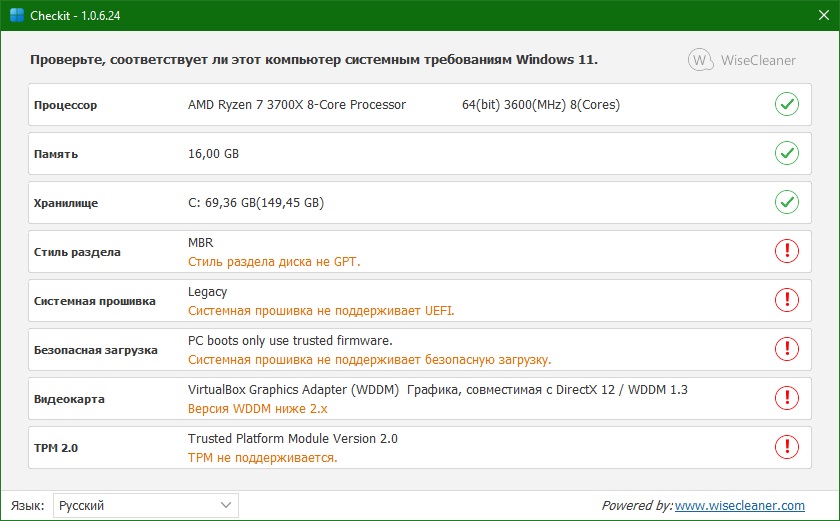Click the 'Powered by:' text
Screen dimensions: 840x521
click(638, 505)
